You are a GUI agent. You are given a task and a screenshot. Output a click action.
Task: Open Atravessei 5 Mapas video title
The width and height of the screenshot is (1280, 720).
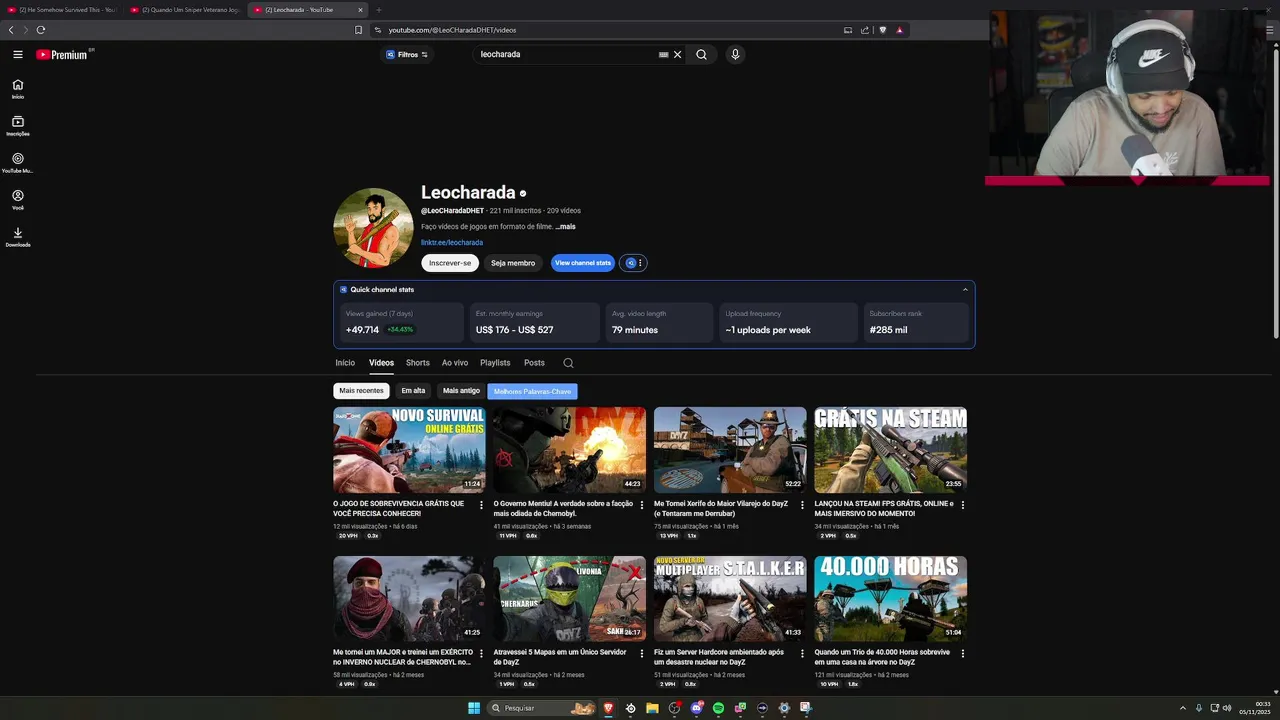click(560, 657)
